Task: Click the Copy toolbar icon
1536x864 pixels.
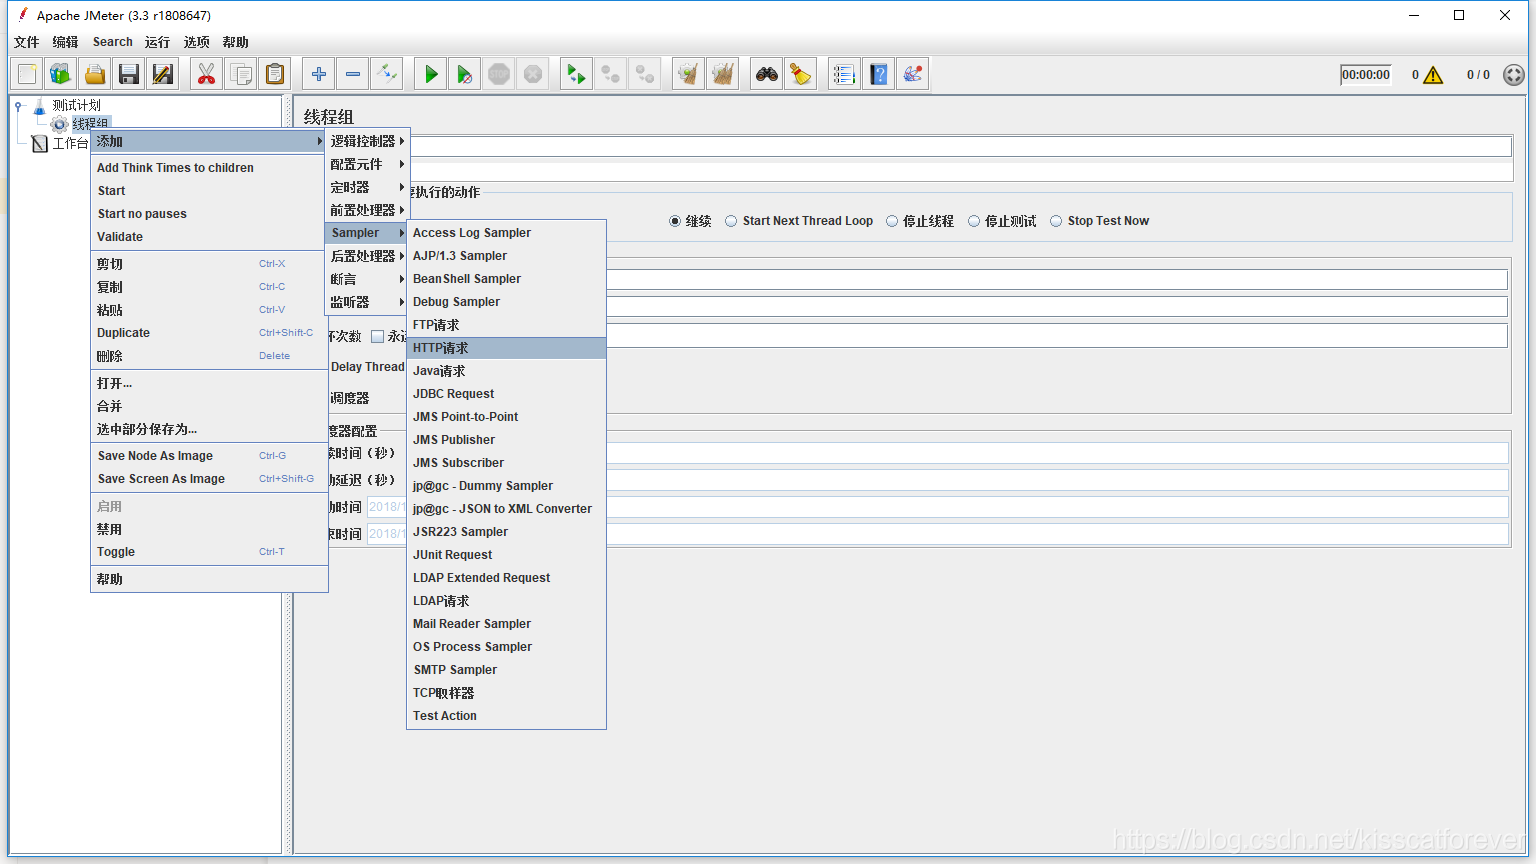Action: tap(241, 74)
